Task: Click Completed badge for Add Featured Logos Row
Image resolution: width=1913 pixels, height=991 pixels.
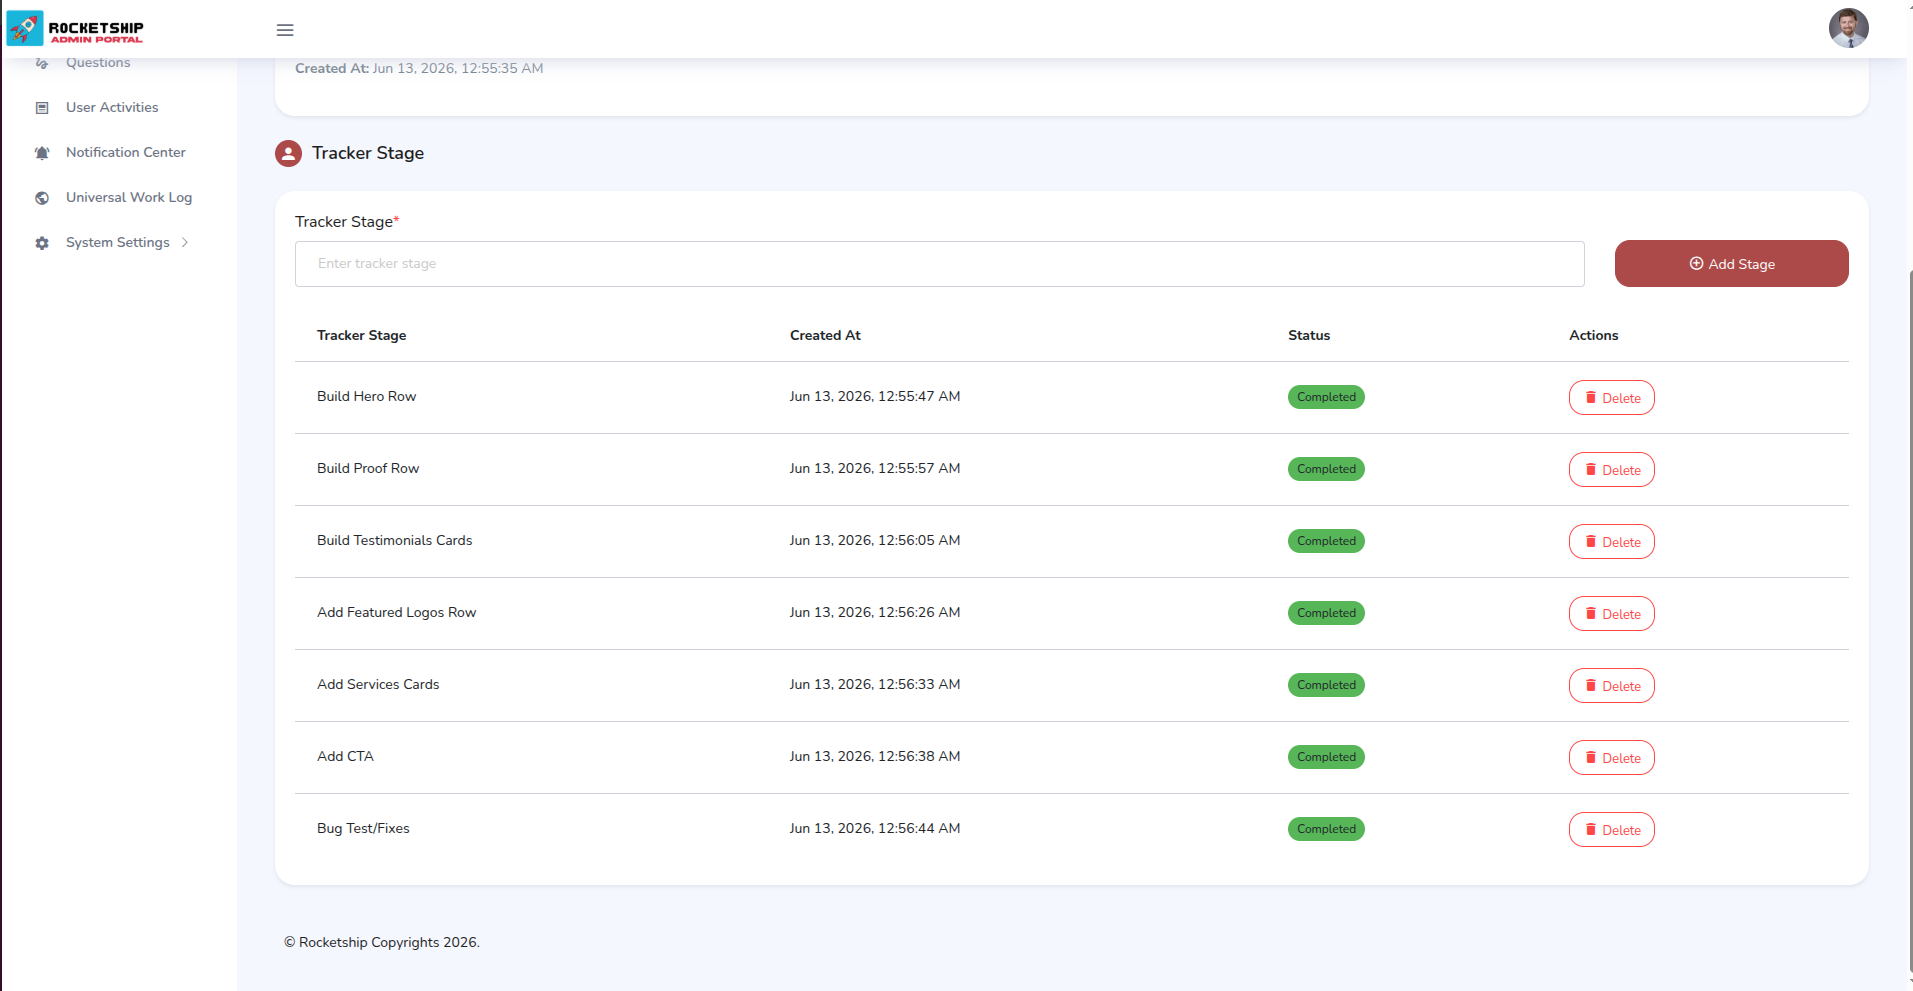Action: (x=1326, y=613)
